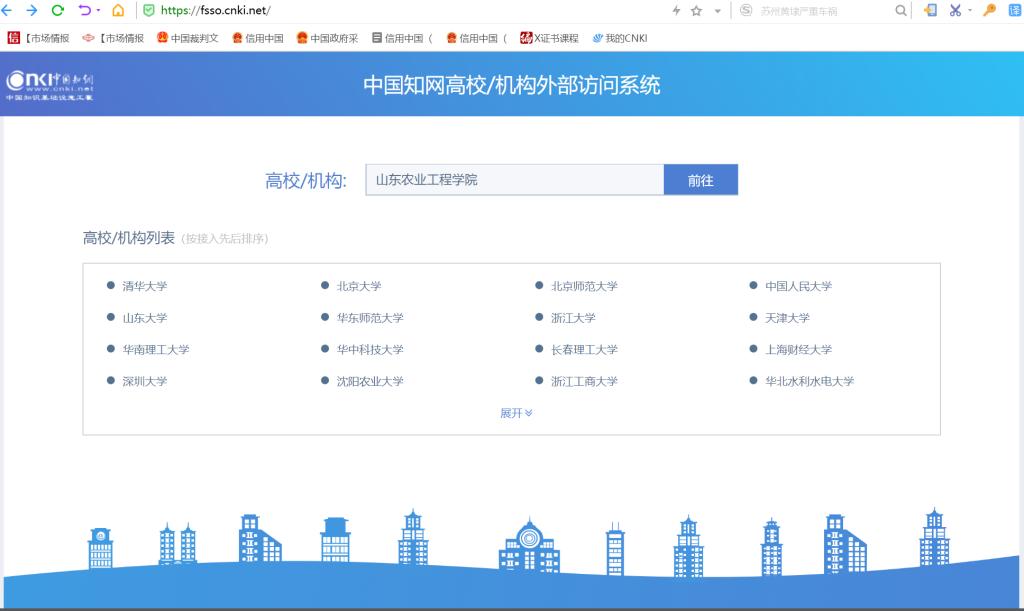This screenshot has width=1024, height=611.
Task: Click the 高校/机构 input field
Action: pyautogui.click(x=514, y=180)
